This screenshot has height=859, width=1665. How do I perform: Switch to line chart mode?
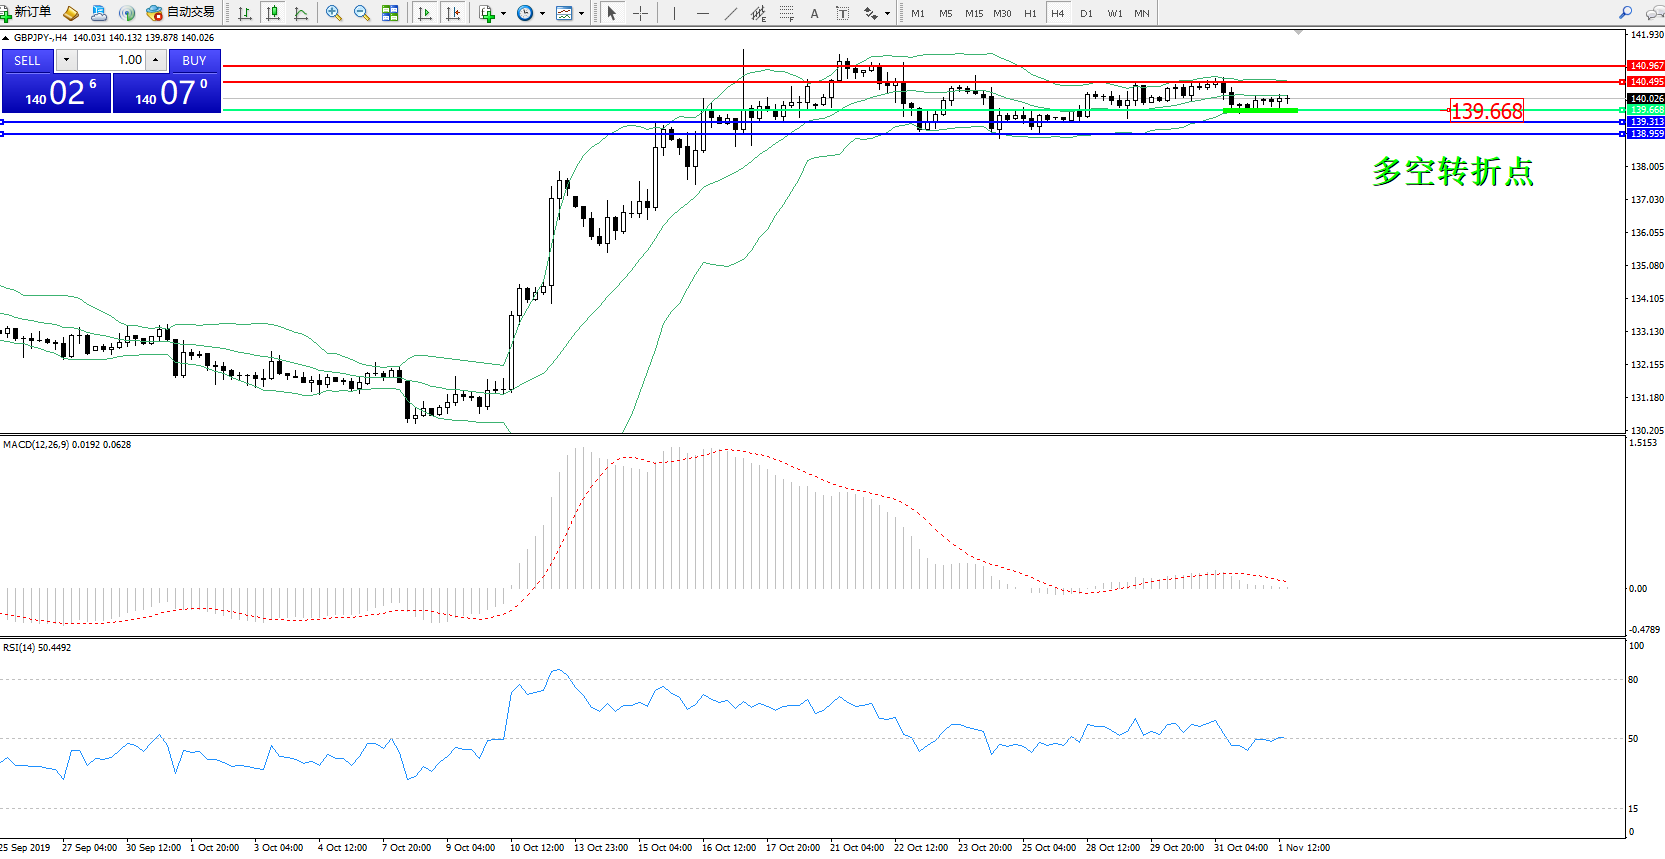[x=301, y=13]
